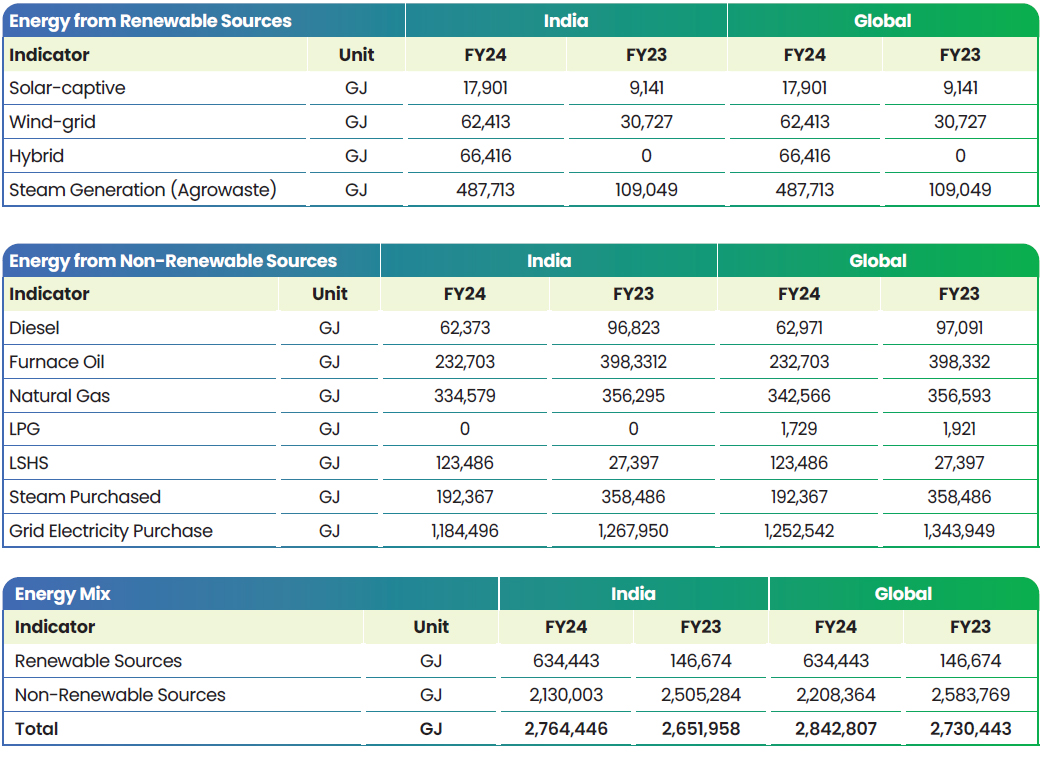Click 'Global' header in the Energy Mix table
Screen dimensions: 1045x765
[x=903, y=594]
